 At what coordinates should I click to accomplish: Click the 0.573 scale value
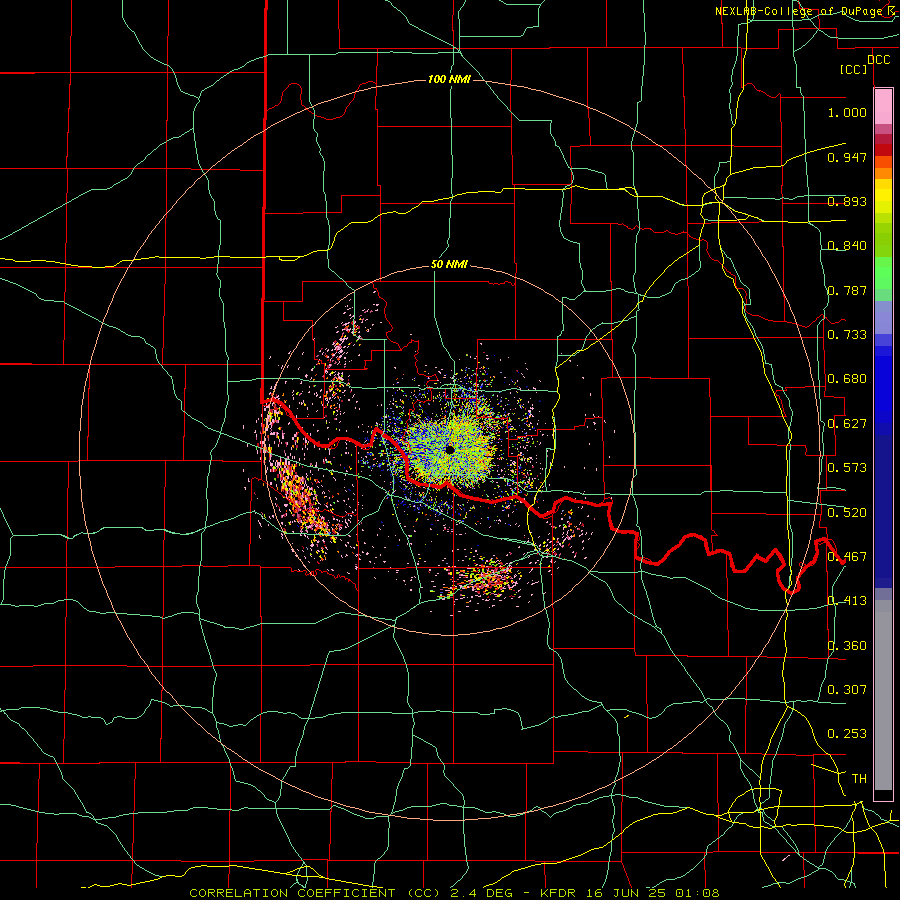[x=847, y=468]
